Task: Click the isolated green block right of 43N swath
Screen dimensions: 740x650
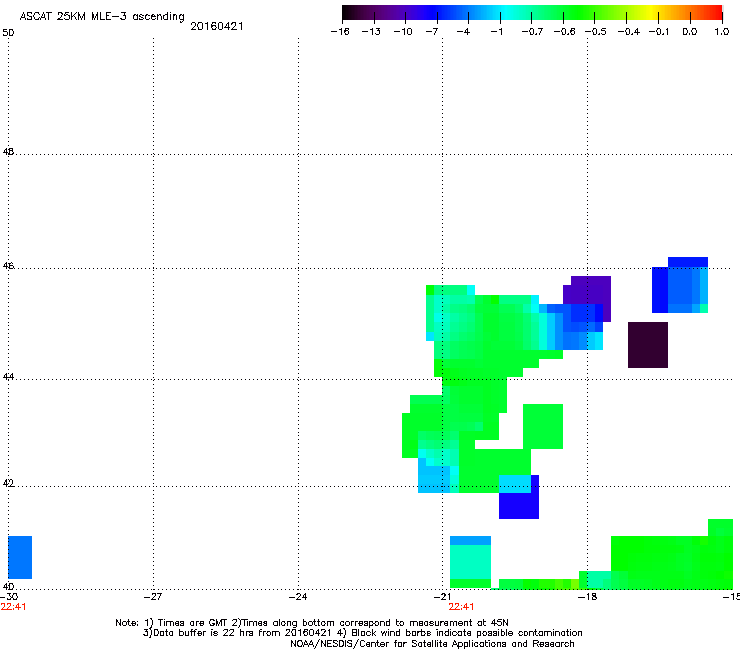Action: click(543, 427)
